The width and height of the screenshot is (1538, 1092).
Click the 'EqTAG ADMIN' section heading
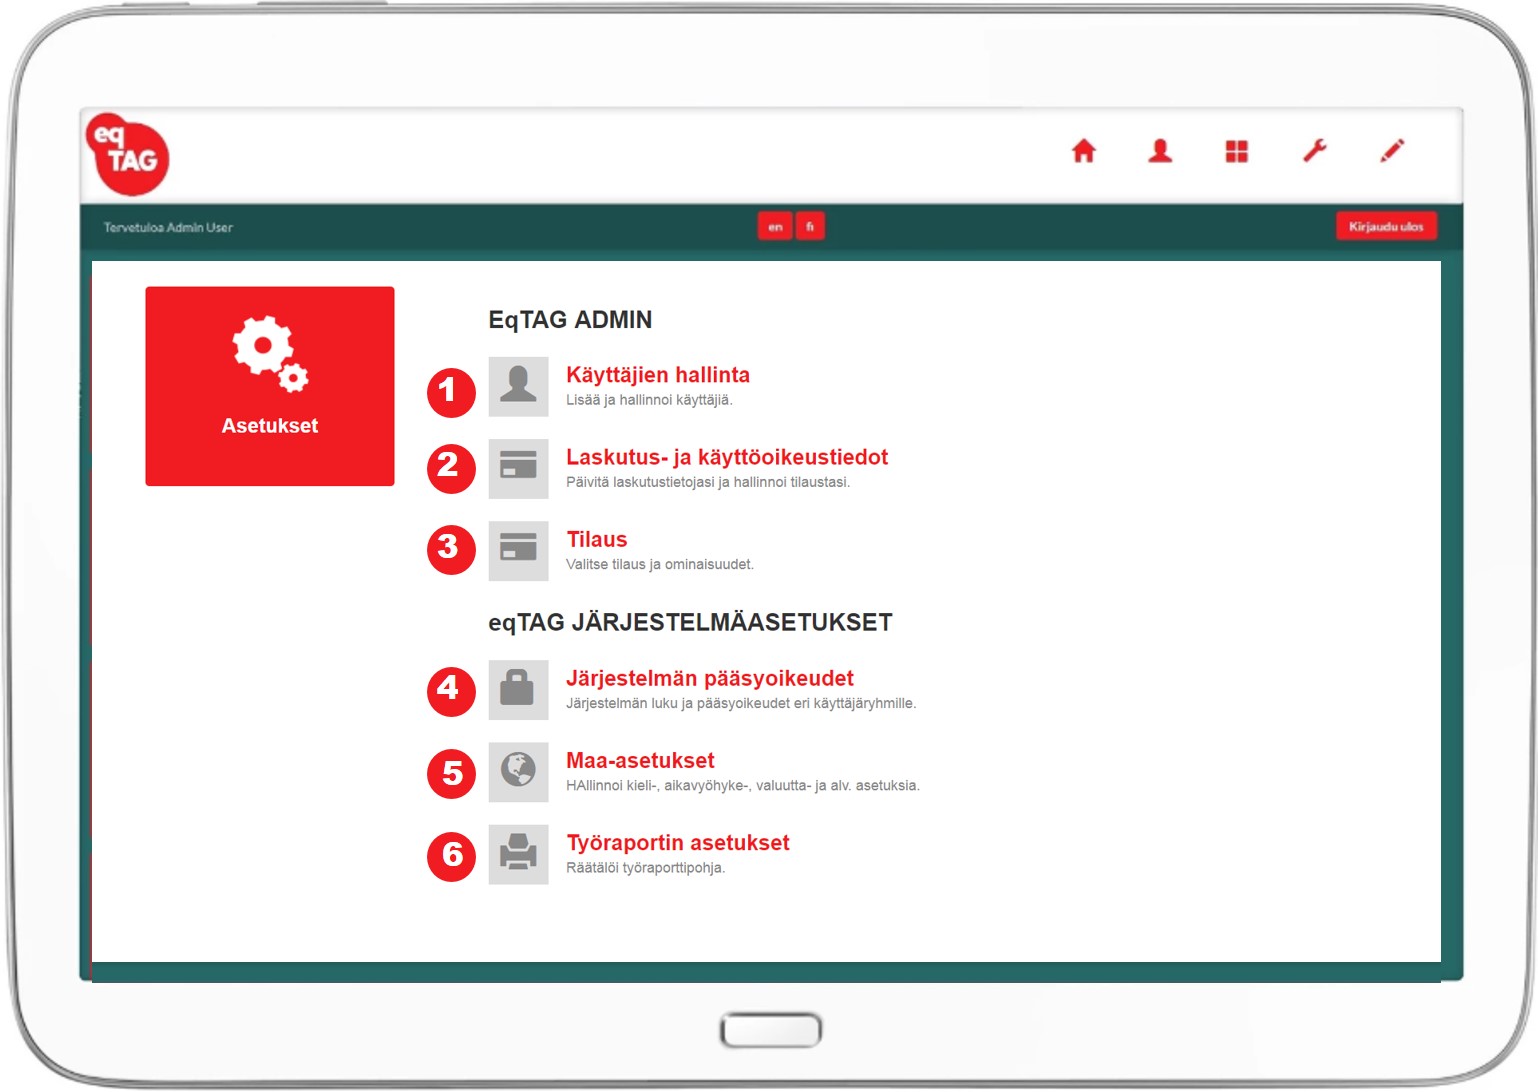click(570, 320)
